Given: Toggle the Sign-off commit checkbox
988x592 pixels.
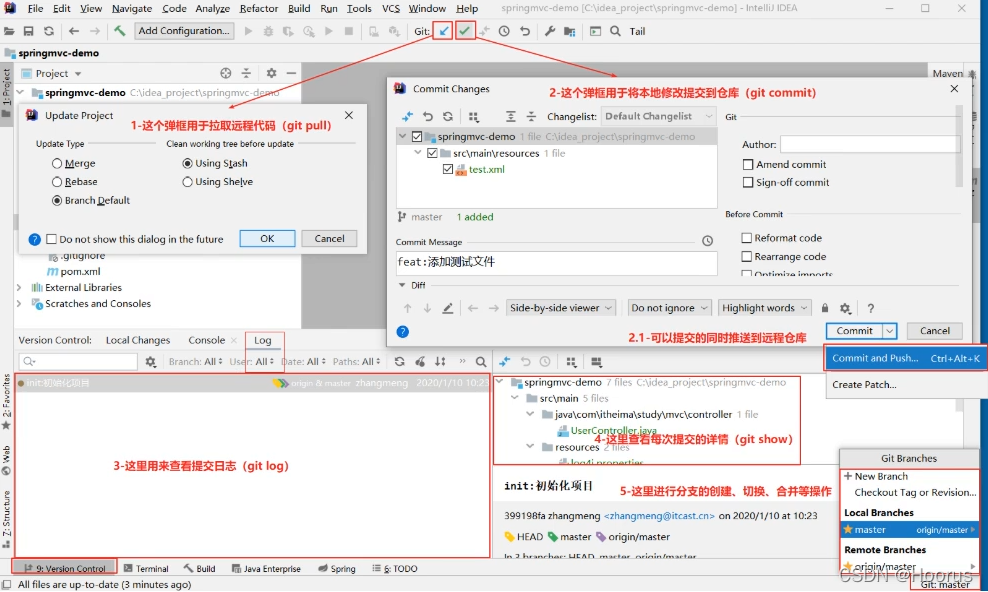Looking at the screenshot, I should click(x=748, y=182).
